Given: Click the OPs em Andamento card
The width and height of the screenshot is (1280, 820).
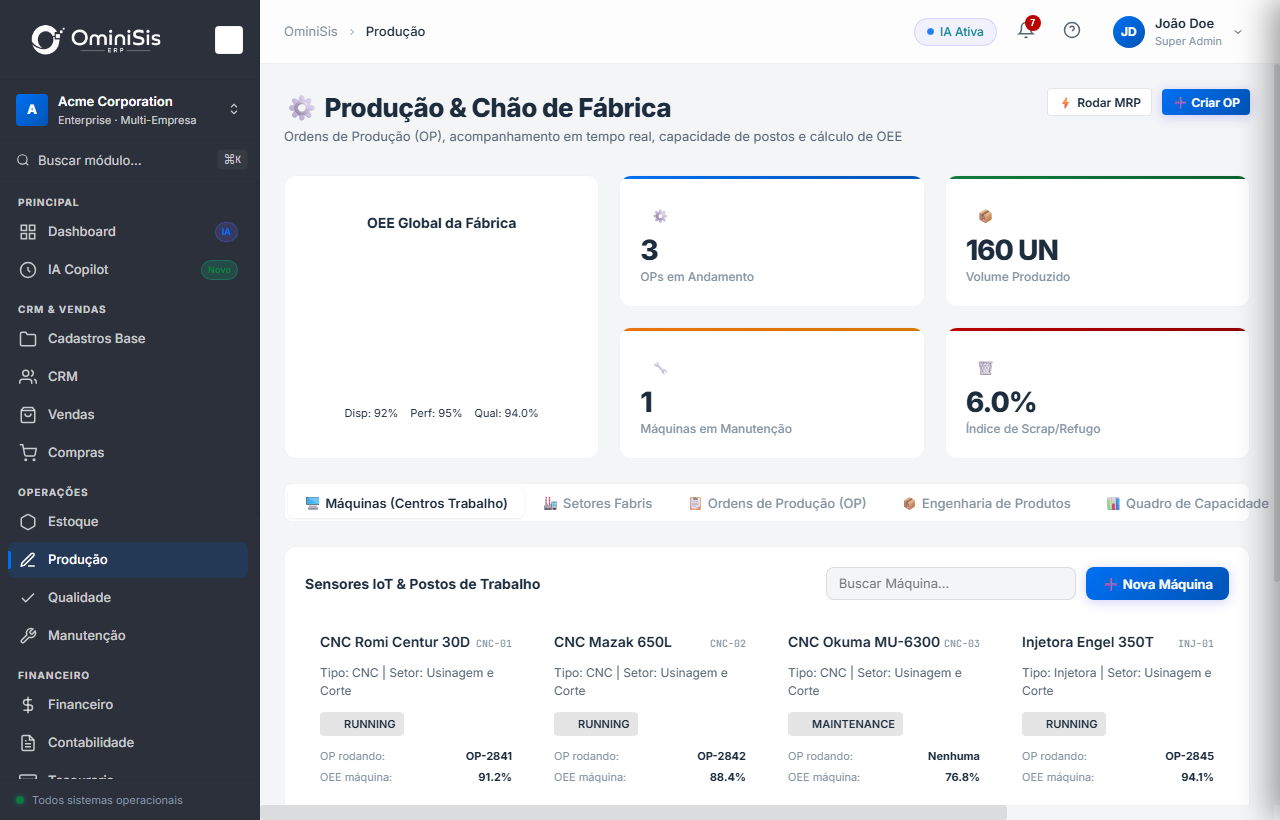Looking at the screenshot, I should coord(772,241).
